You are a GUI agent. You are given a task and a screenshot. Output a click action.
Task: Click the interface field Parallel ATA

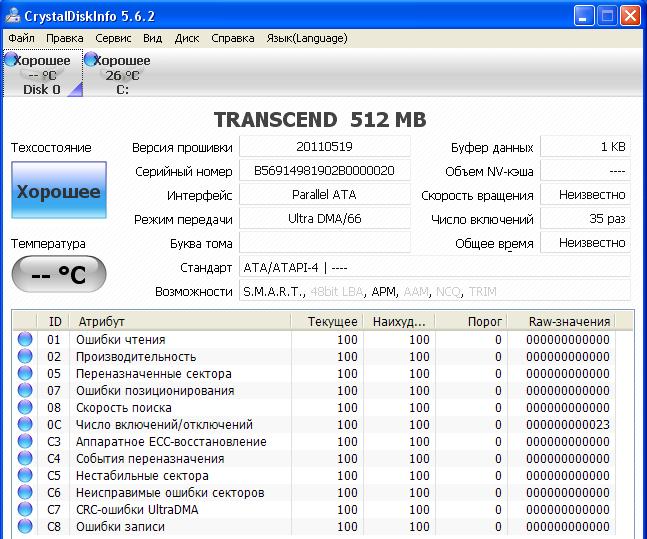(325, 194)
